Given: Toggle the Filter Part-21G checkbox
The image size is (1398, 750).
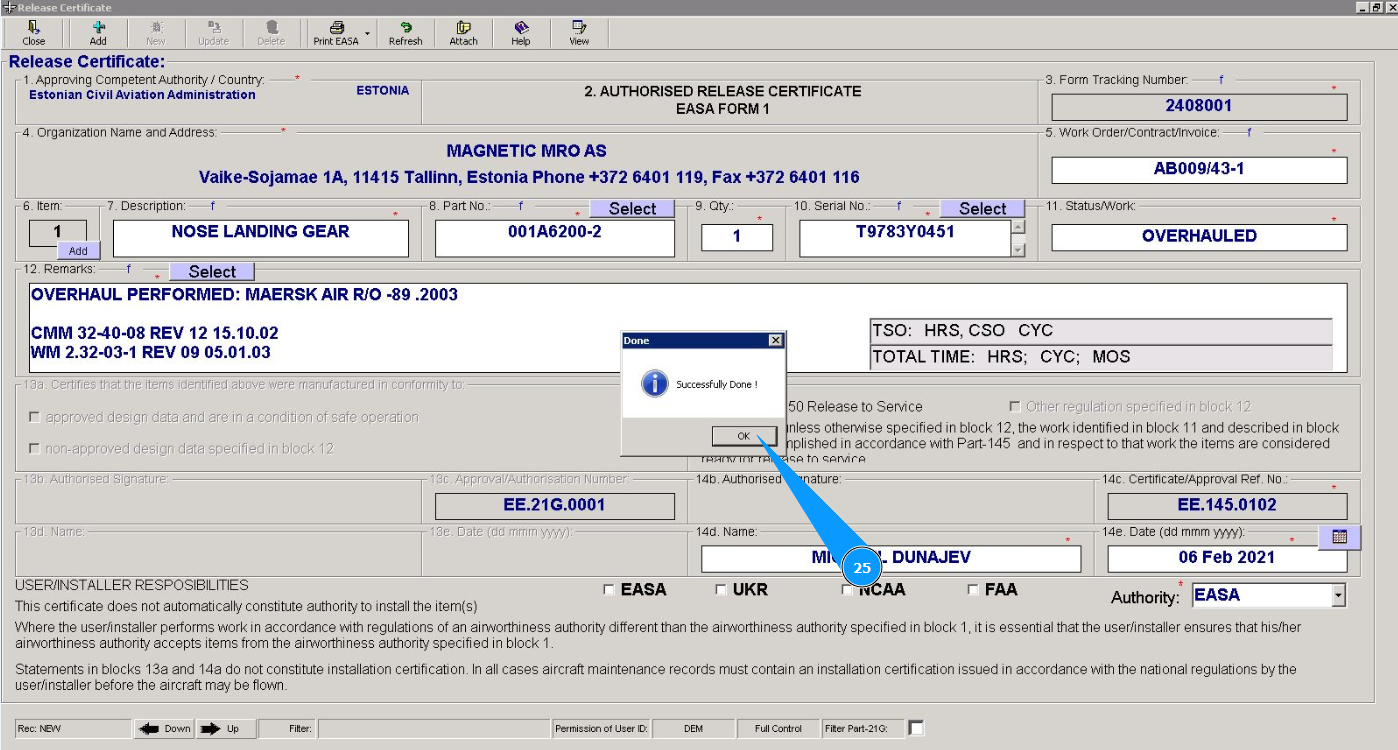Looking at the screenshot, I should 916,728.
